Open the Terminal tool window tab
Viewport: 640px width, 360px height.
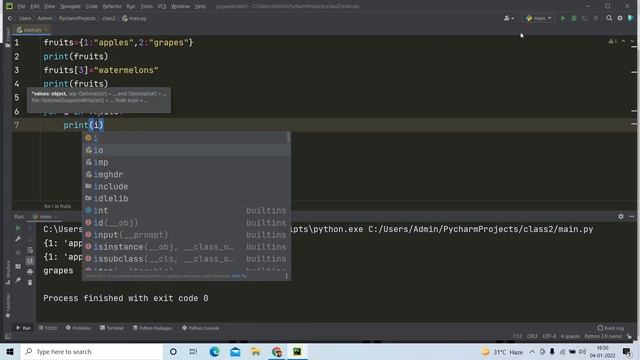(112, 328)
